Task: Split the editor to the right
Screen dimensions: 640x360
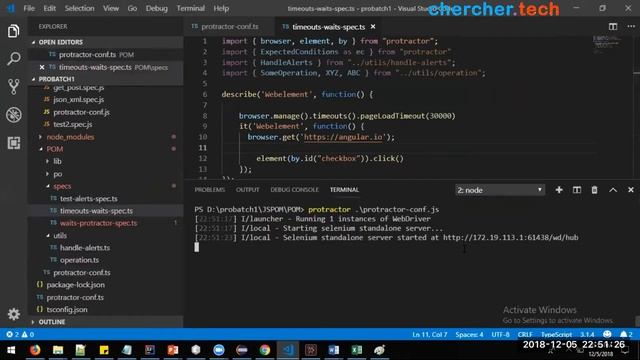Action: coord(613,27)
